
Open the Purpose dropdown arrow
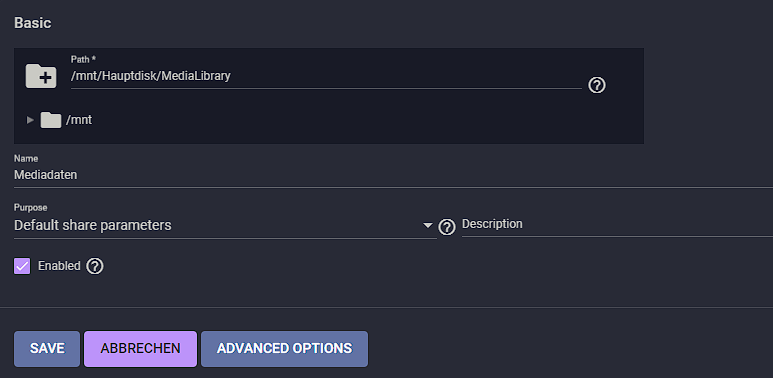(427, 226)
